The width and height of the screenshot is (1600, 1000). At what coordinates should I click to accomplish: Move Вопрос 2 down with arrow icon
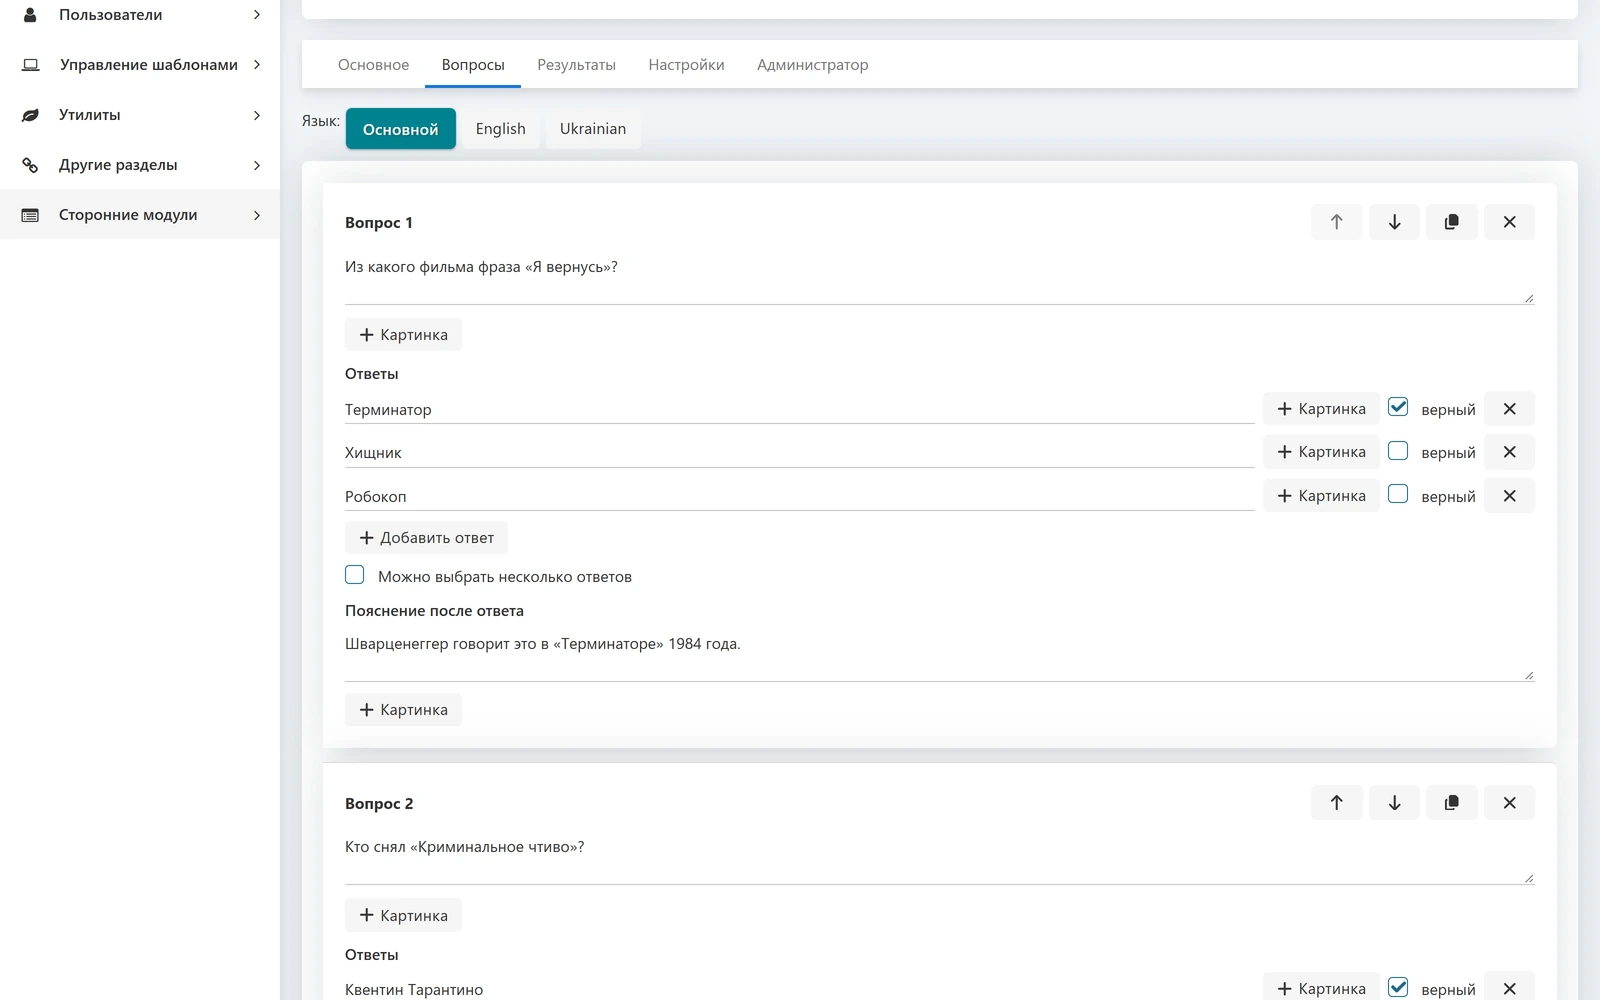[x=1394, y=803]
